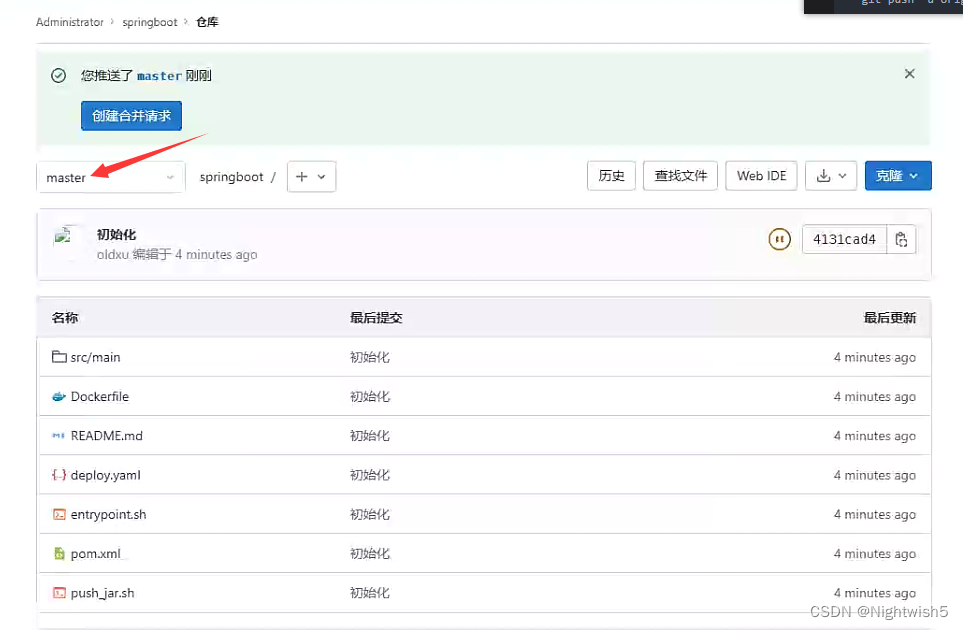The image size is (963, 630).
Task: Click the README.md markdown icon
Action: tap(60, 435)
